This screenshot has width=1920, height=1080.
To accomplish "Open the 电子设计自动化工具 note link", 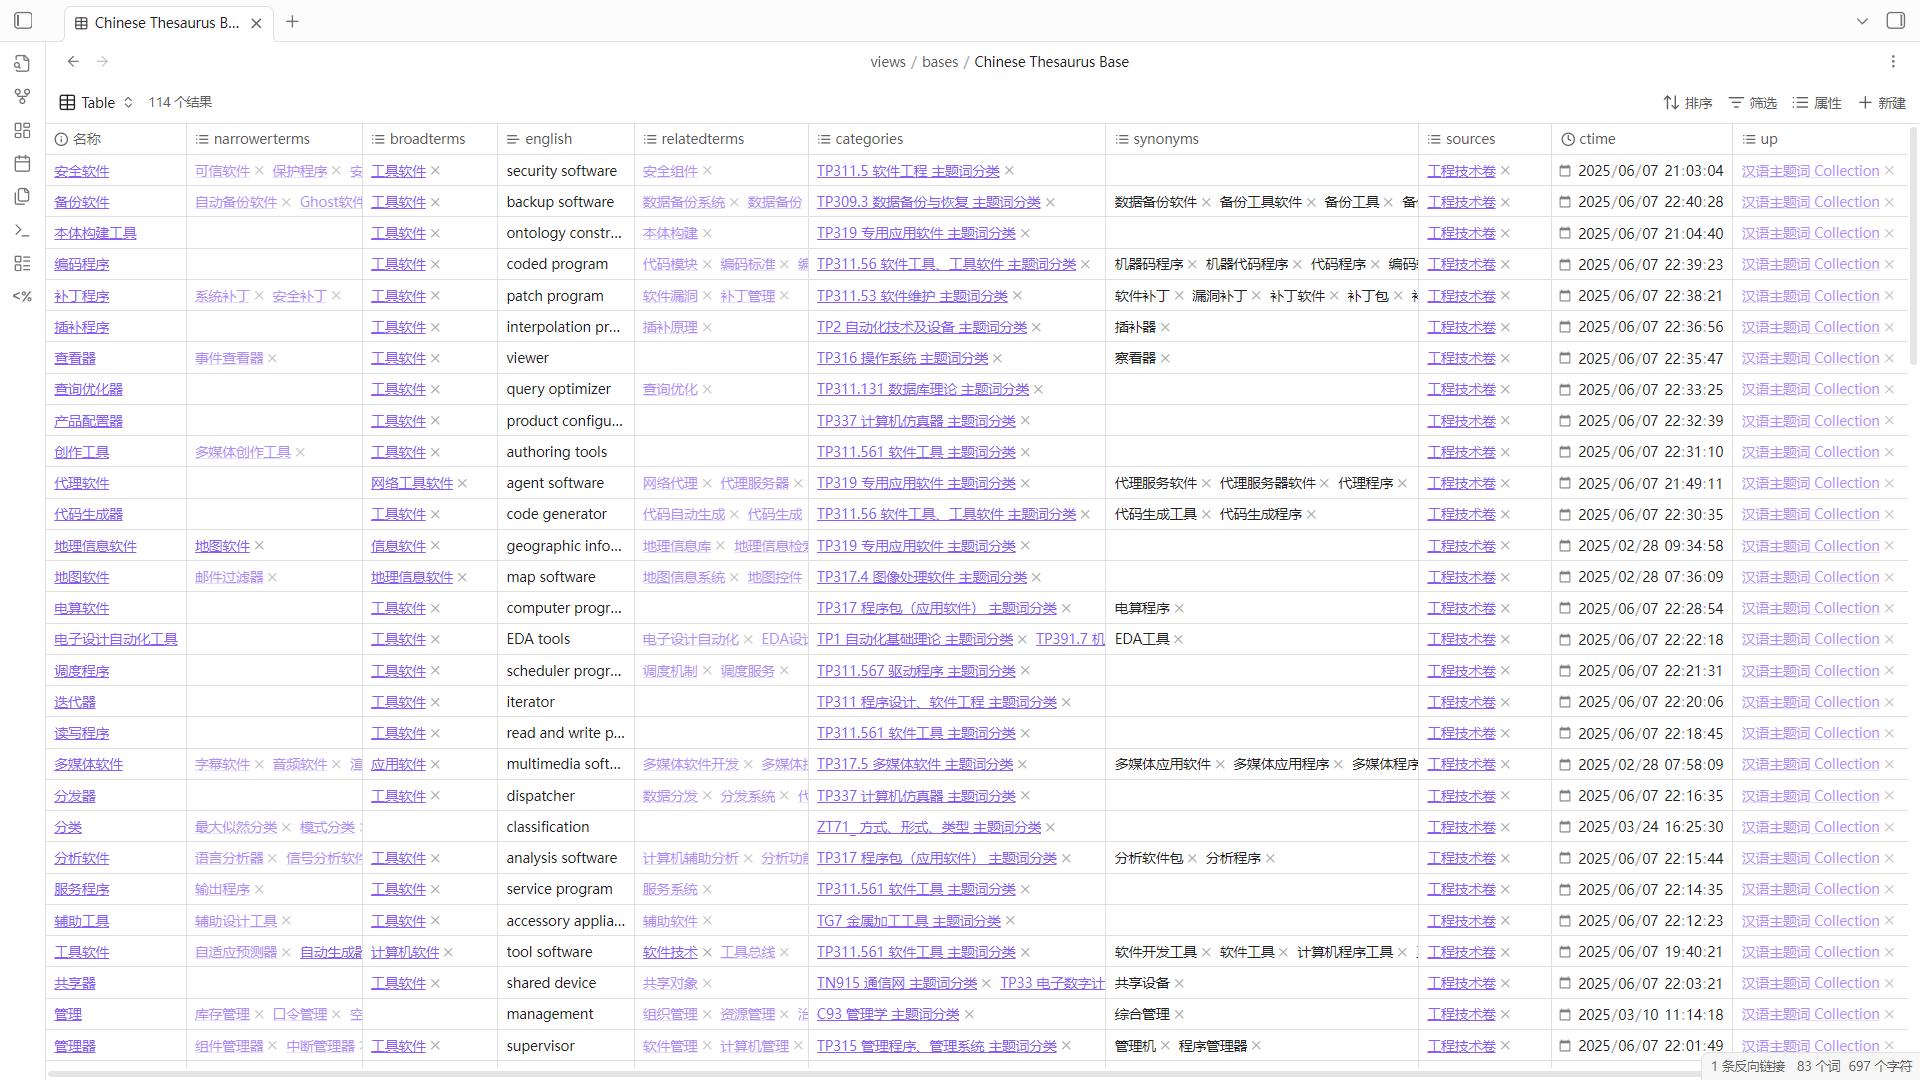I will (116, 639).
